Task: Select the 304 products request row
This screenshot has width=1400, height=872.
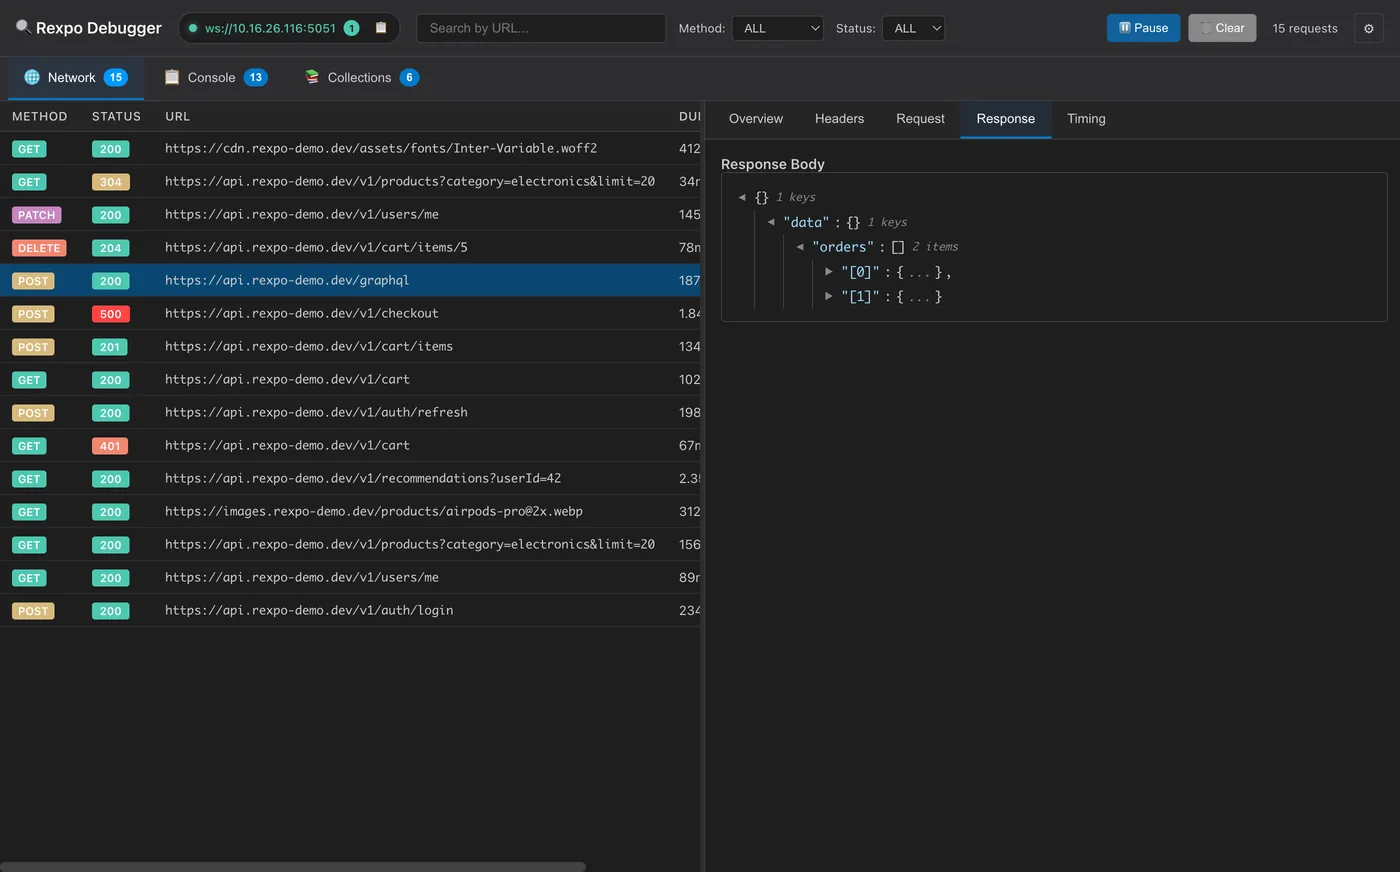Action: (x=350, y=181)
